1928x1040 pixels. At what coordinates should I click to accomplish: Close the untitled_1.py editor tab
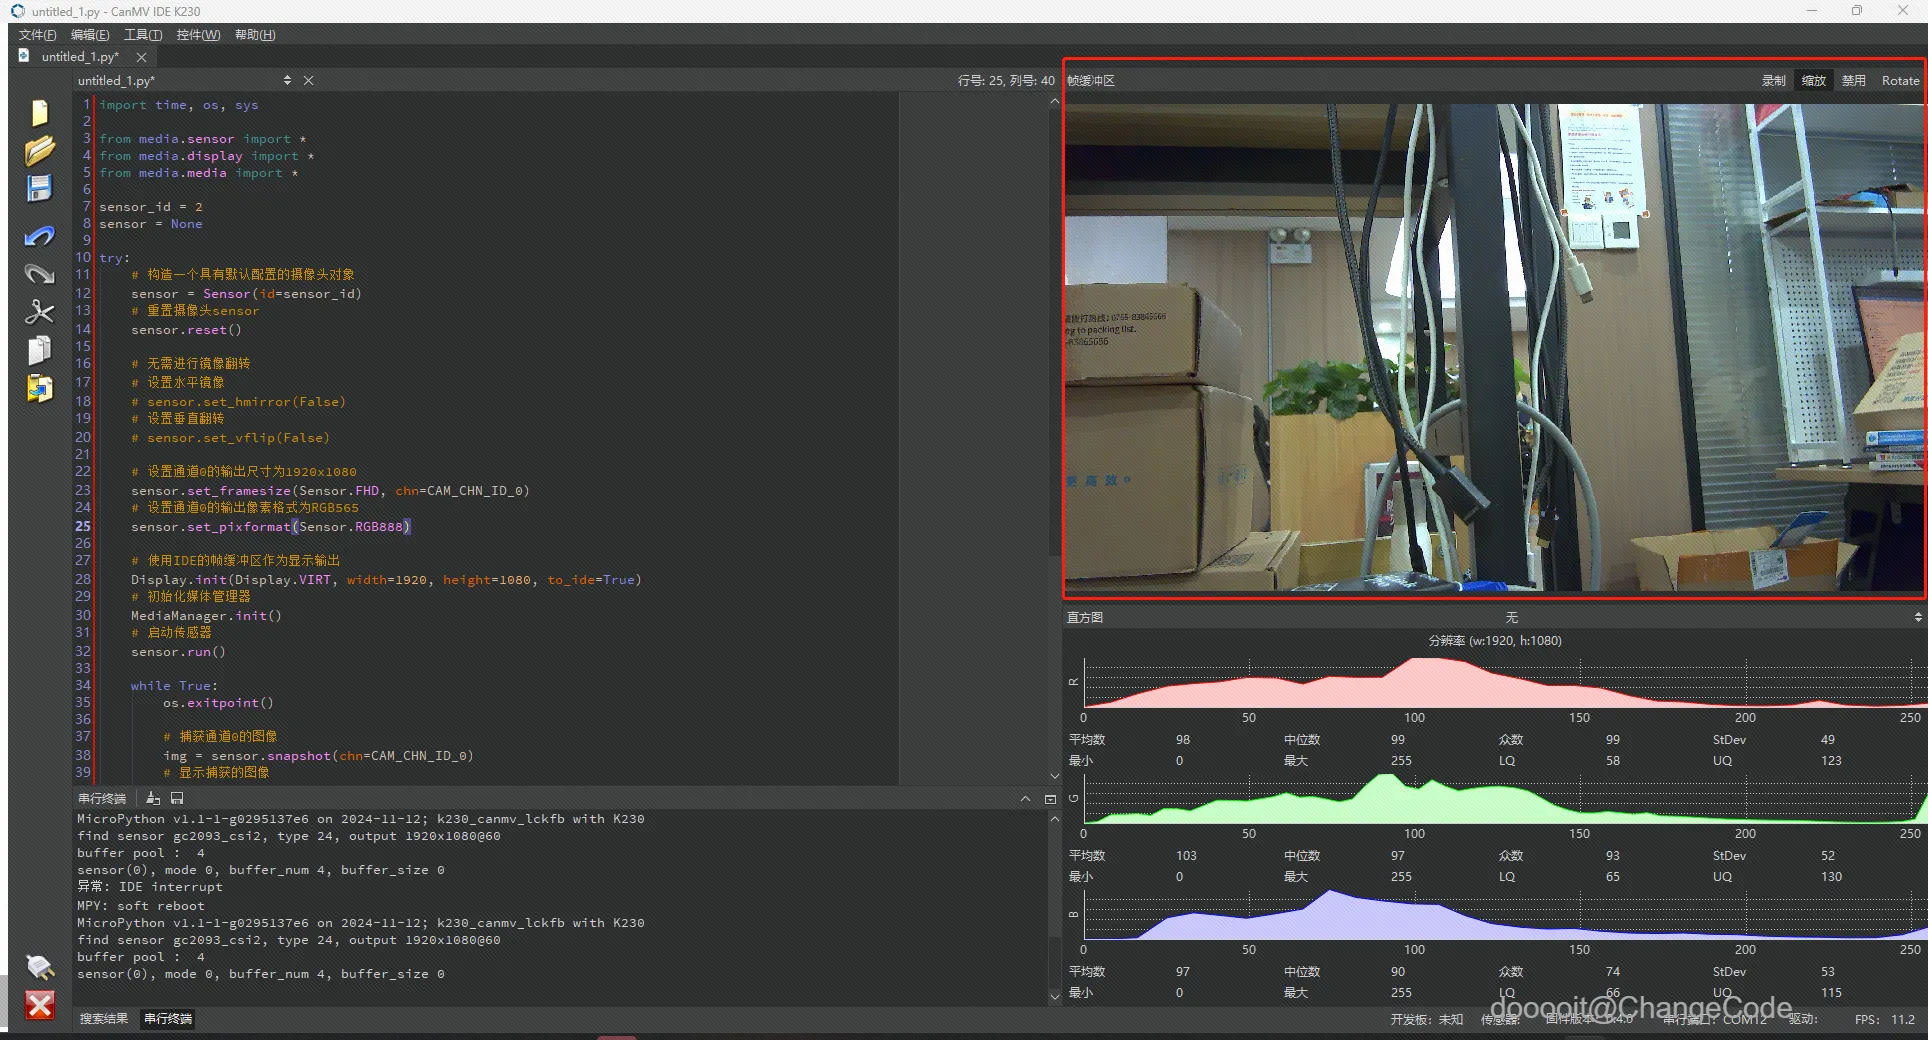[141, 58]
